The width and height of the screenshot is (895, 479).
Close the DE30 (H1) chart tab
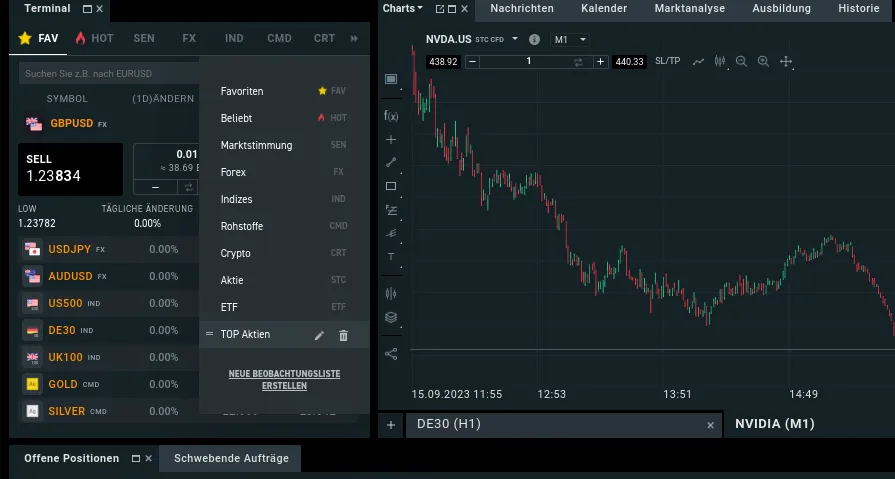pyautogui.click(x=711, y=425)
